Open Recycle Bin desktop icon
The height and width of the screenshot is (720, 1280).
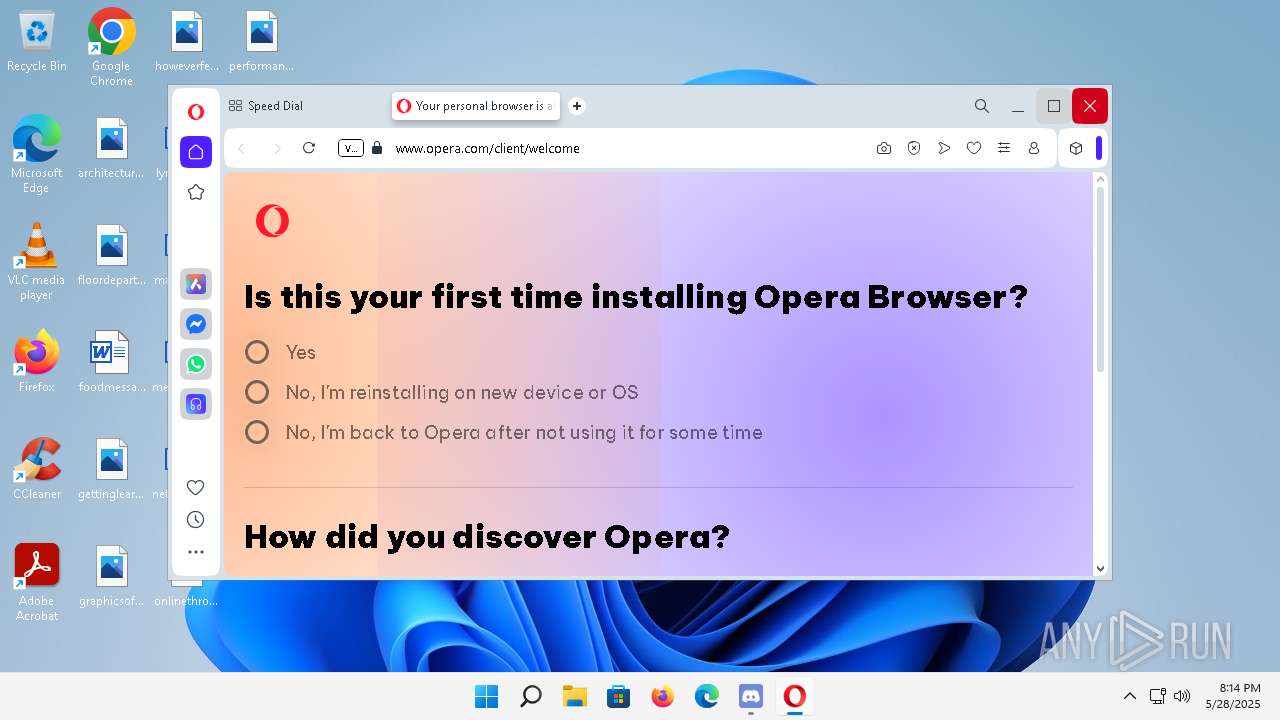click(37, 42)
